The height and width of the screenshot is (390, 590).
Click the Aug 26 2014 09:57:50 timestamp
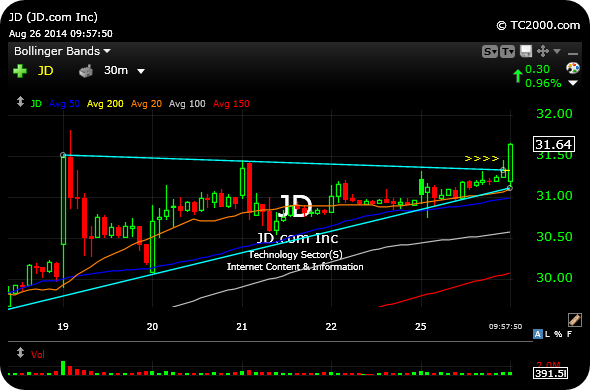point(61,34)
